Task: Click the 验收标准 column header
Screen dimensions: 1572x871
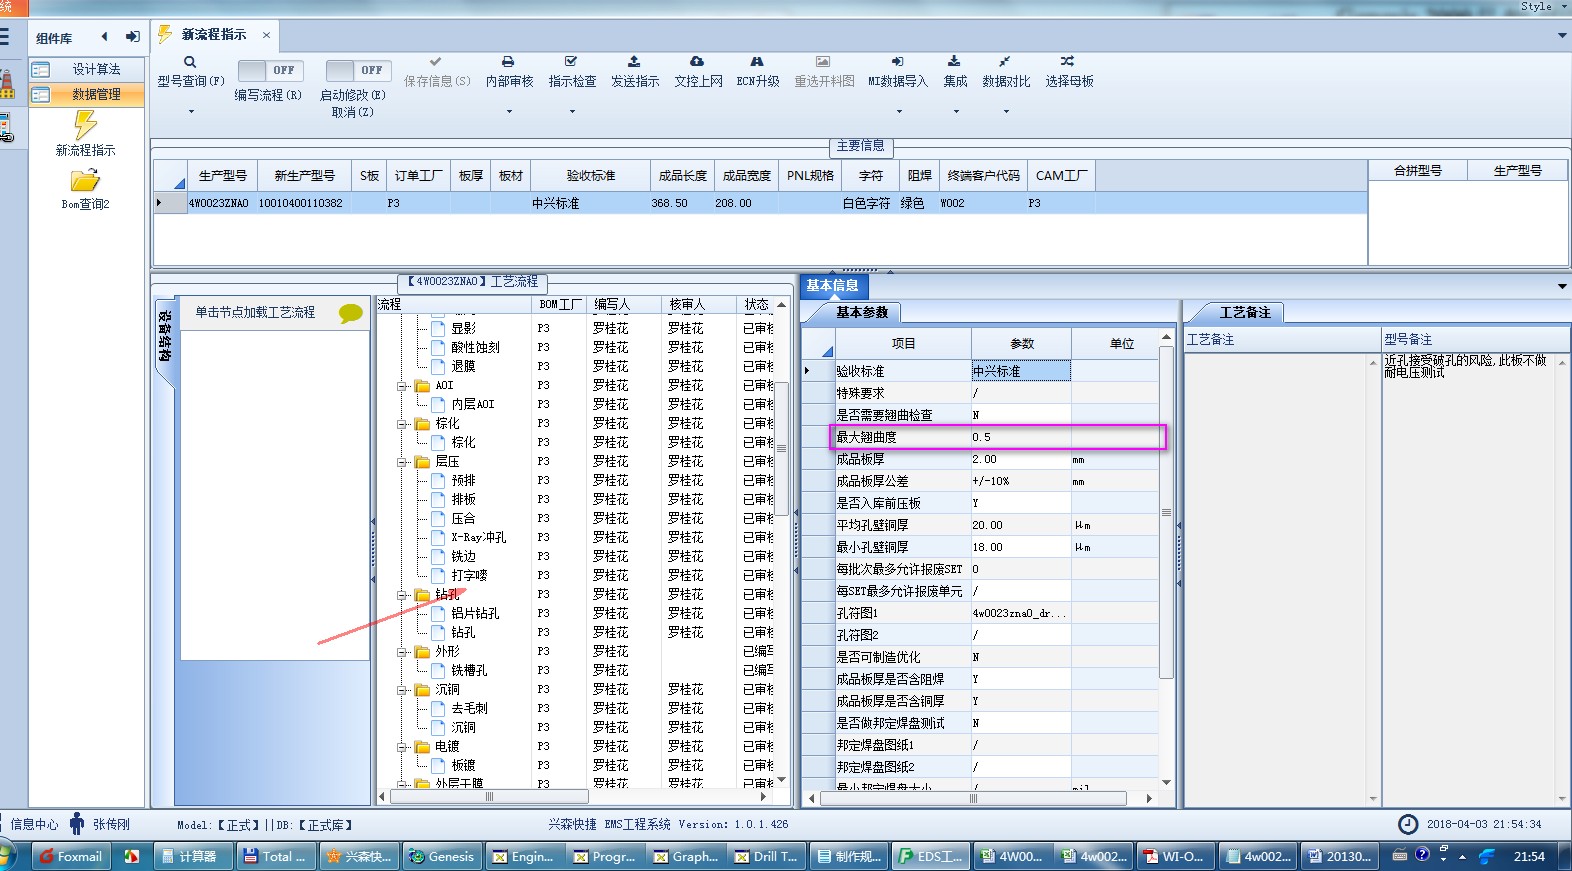Action: (590, 176)
